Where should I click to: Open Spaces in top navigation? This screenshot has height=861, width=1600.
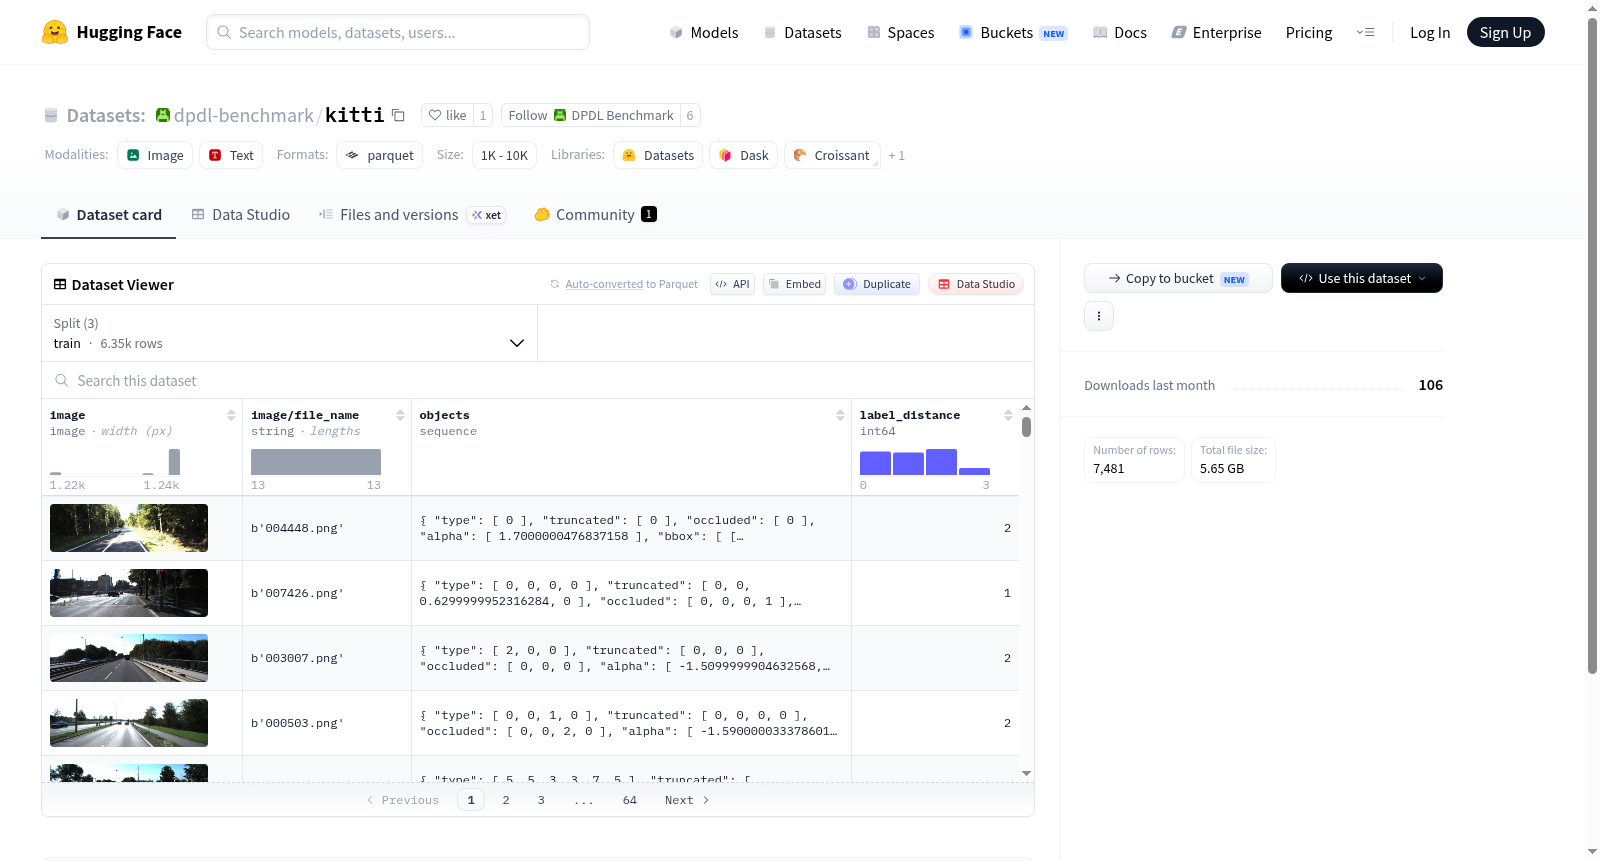tap(900, 32)
